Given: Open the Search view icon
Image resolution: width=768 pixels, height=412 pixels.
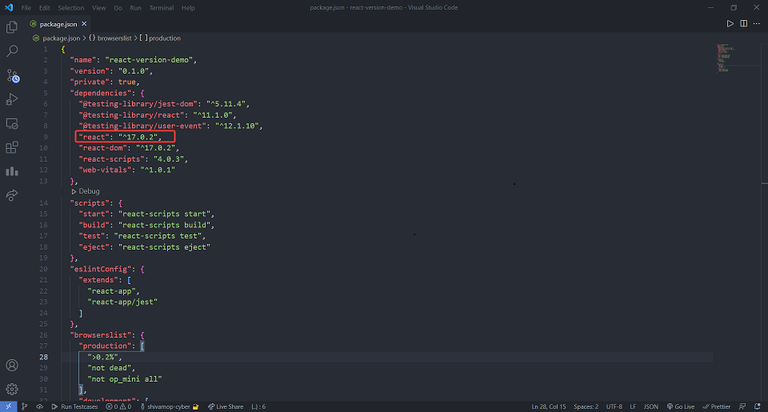Looking at the screenshot, I should tap(12, 50).
